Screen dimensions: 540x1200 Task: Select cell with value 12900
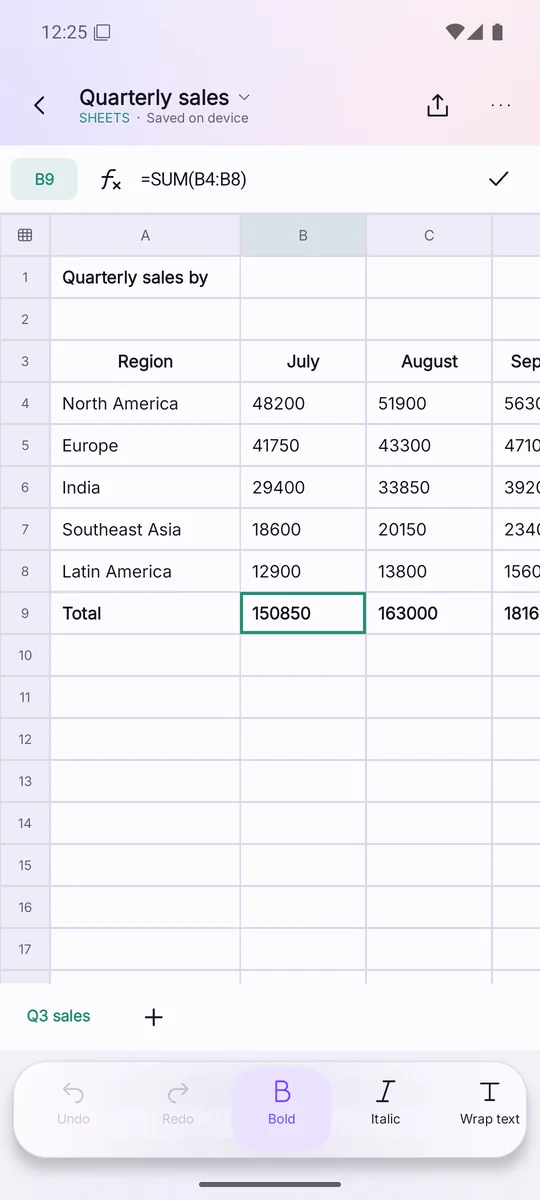click(x=303, y=571)
